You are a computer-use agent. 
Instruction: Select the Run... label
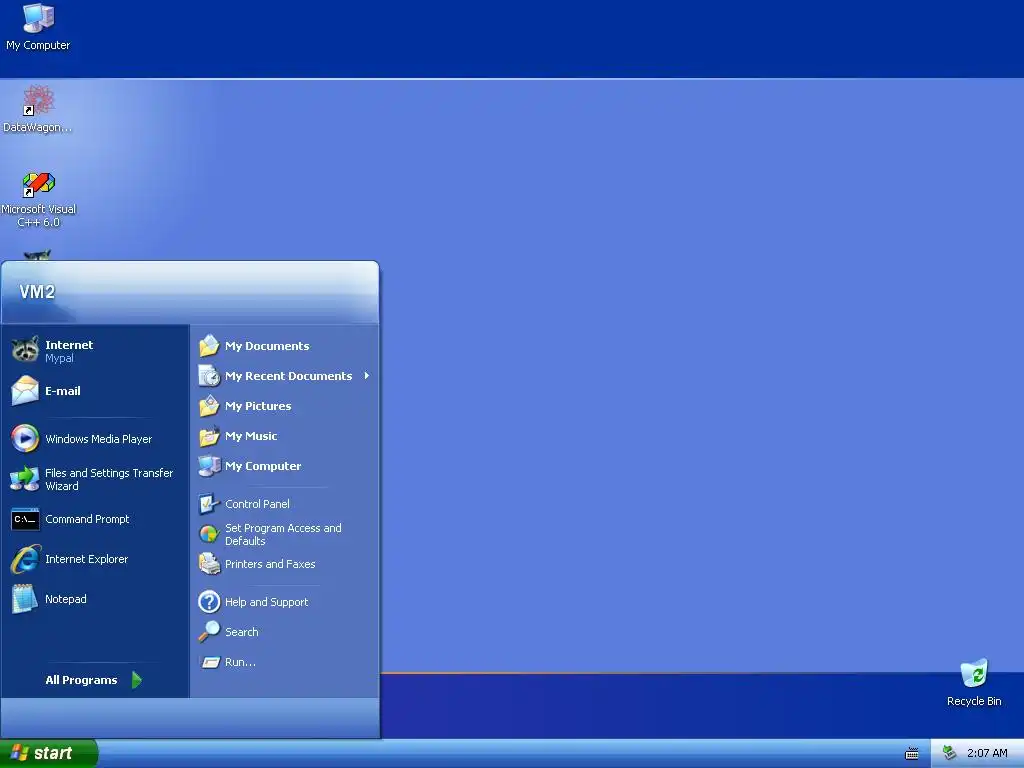(x=240, y=662)
